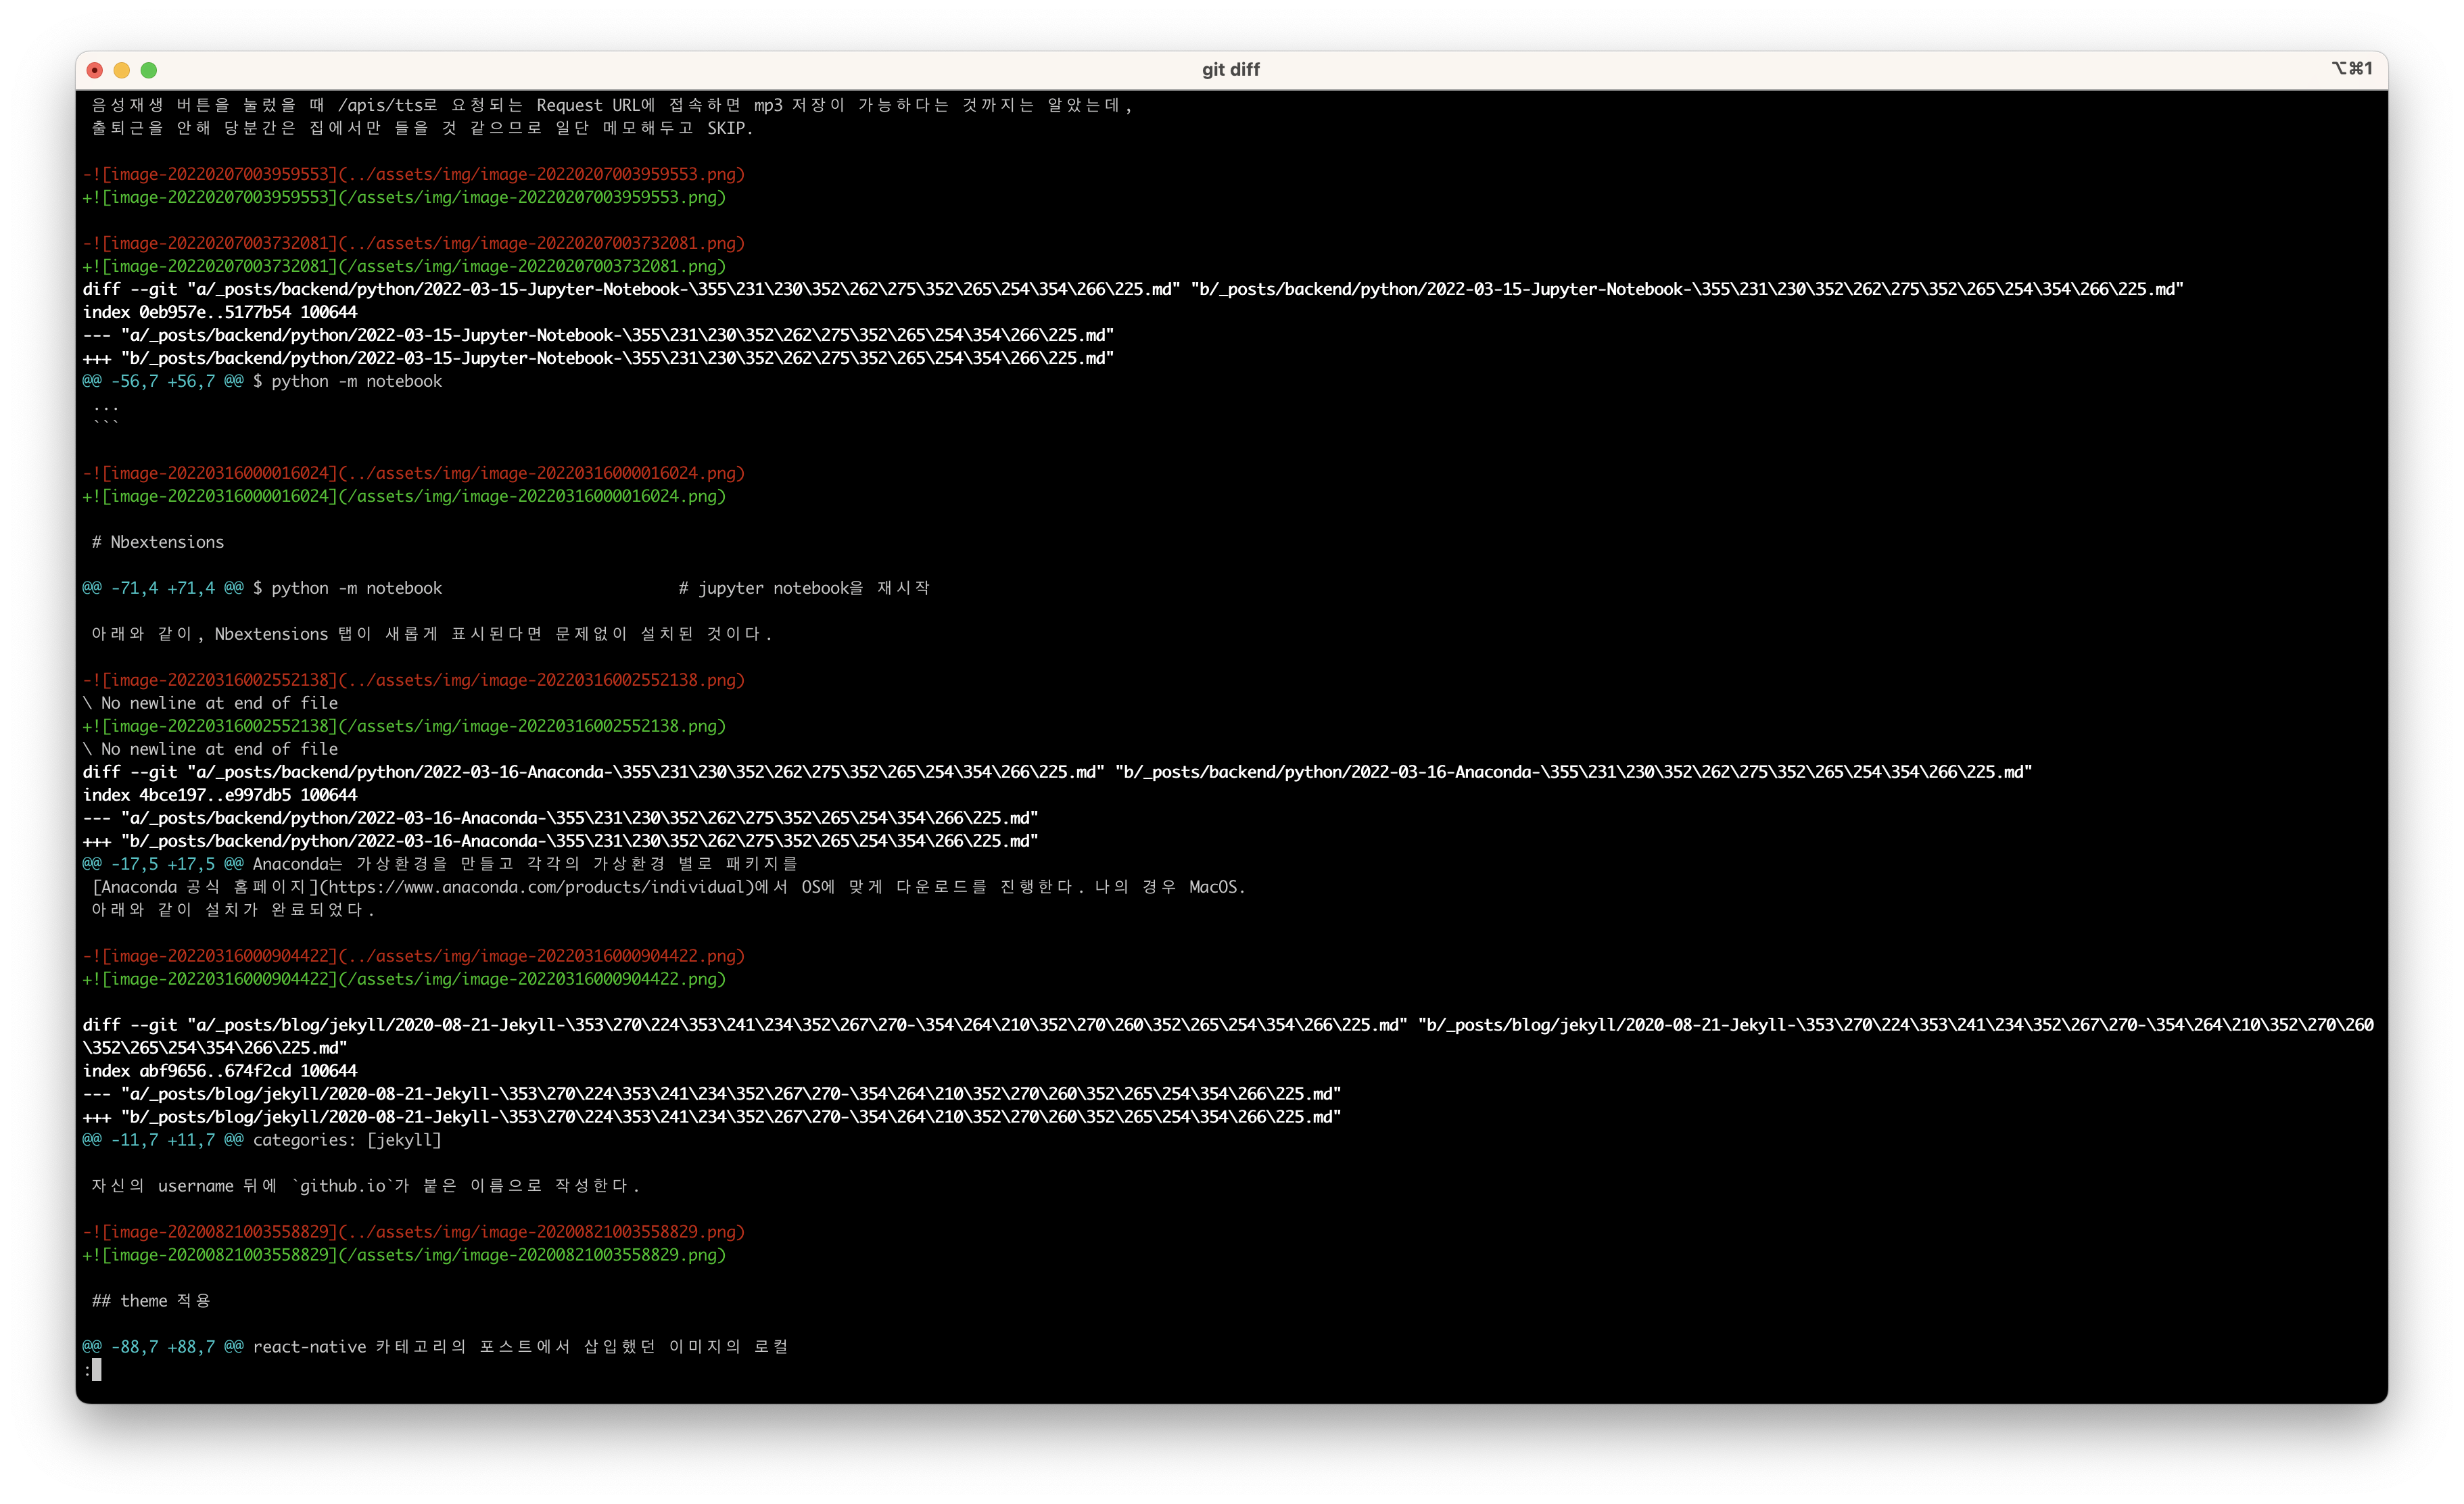
Task: Click the 'index 0eb957e..5177b54 100644' line
Action: pyautogui.click(x=220, y=312)
